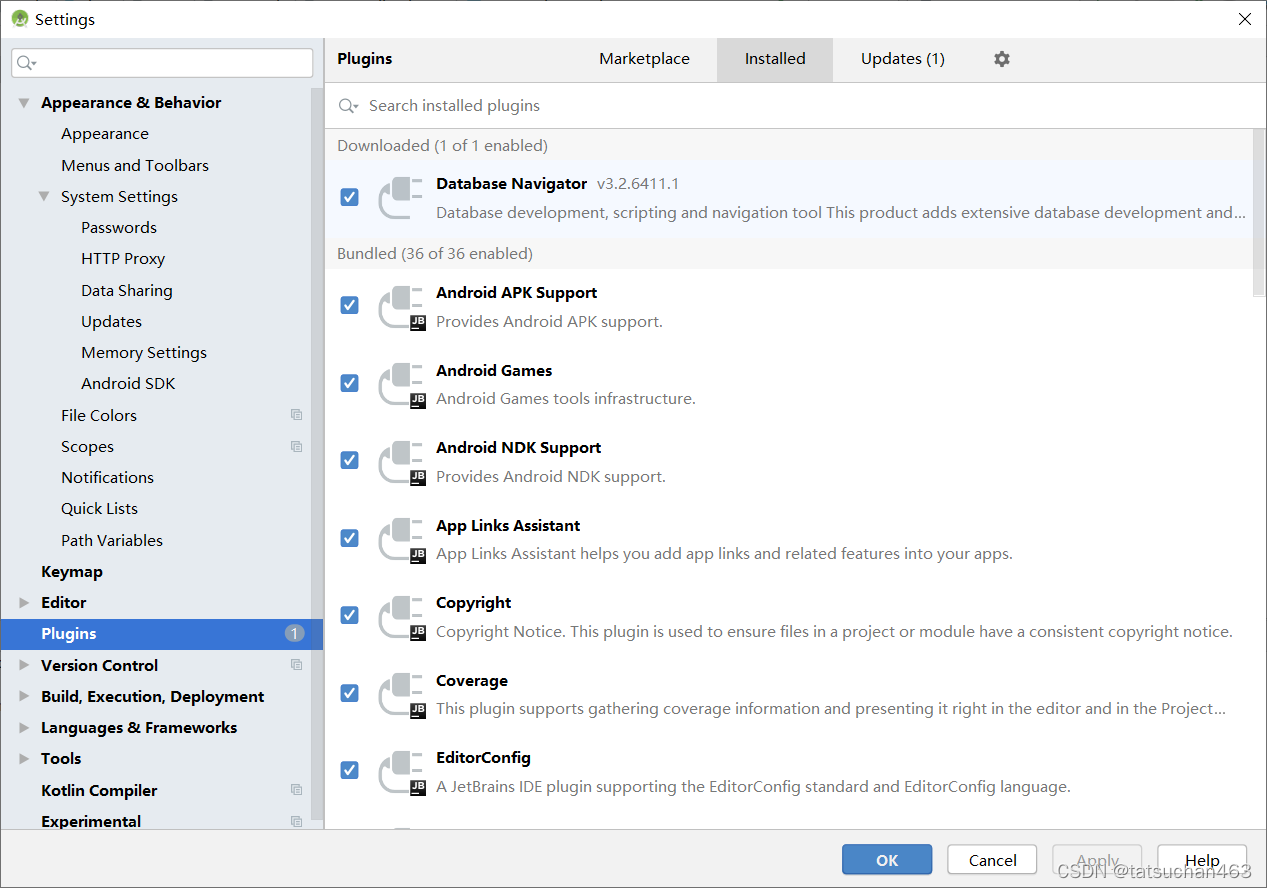Screen dimensions: 1267x888
Task: Click the project-level icon next to Scopes
Action: (296, 446)
